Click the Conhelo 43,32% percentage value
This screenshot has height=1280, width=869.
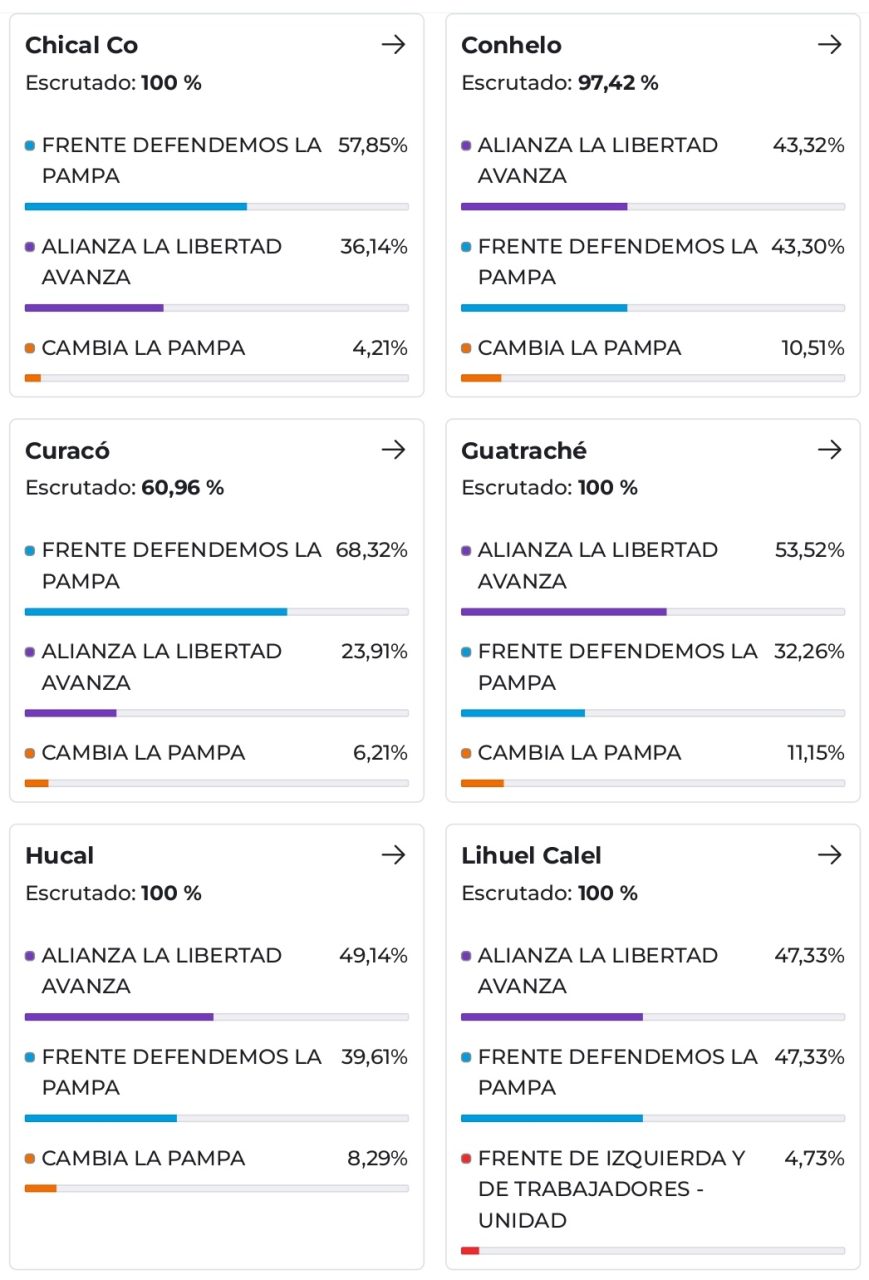pyautogui.click(x=808, y=145)
